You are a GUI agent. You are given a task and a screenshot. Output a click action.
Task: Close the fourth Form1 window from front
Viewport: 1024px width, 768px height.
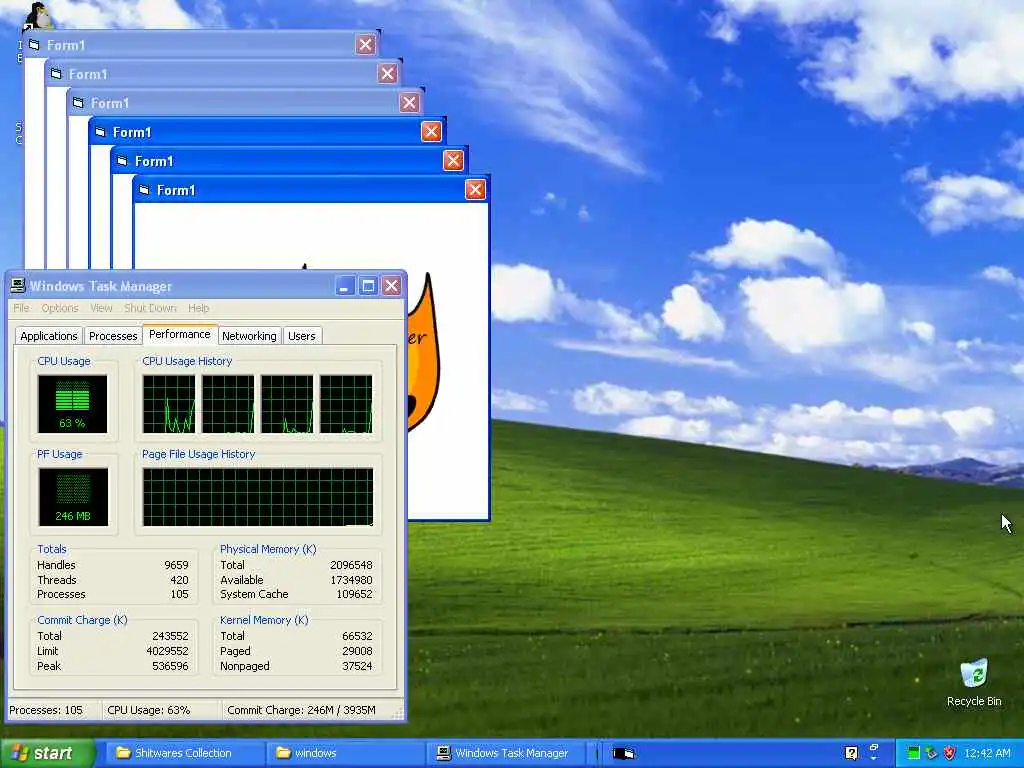(409, 103)
